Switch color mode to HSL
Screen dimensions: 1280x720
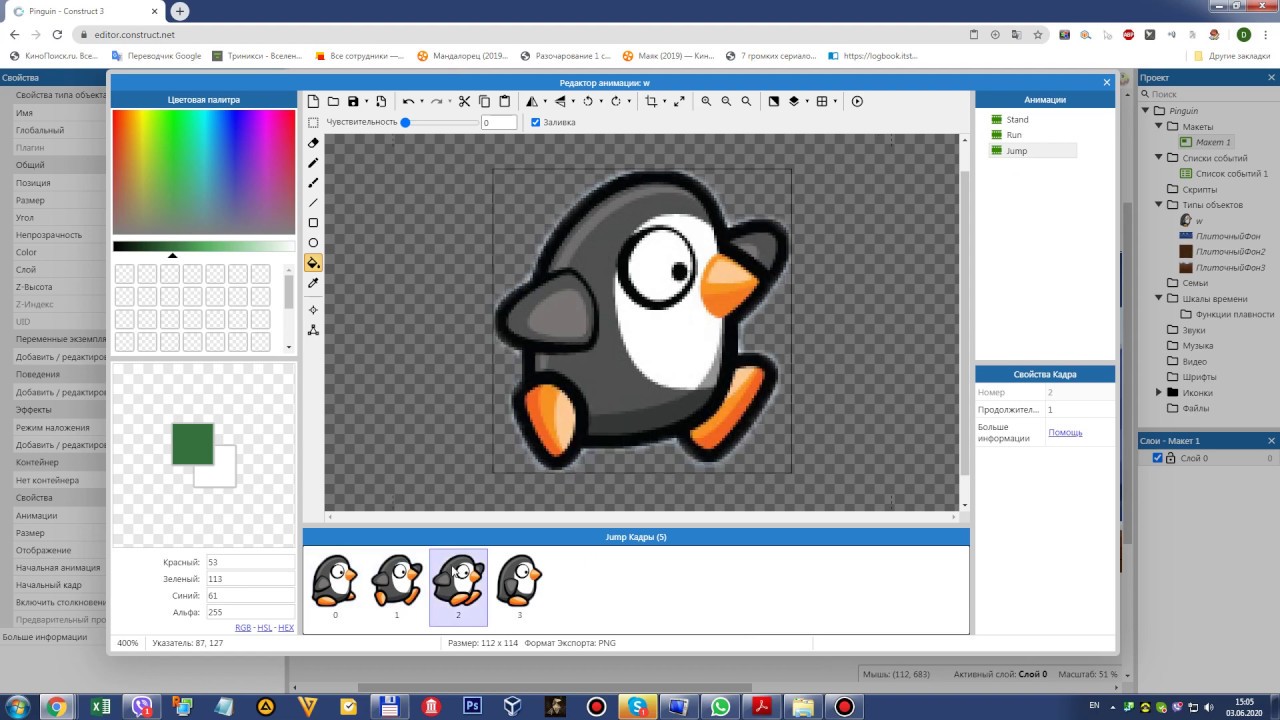point(264,628)
